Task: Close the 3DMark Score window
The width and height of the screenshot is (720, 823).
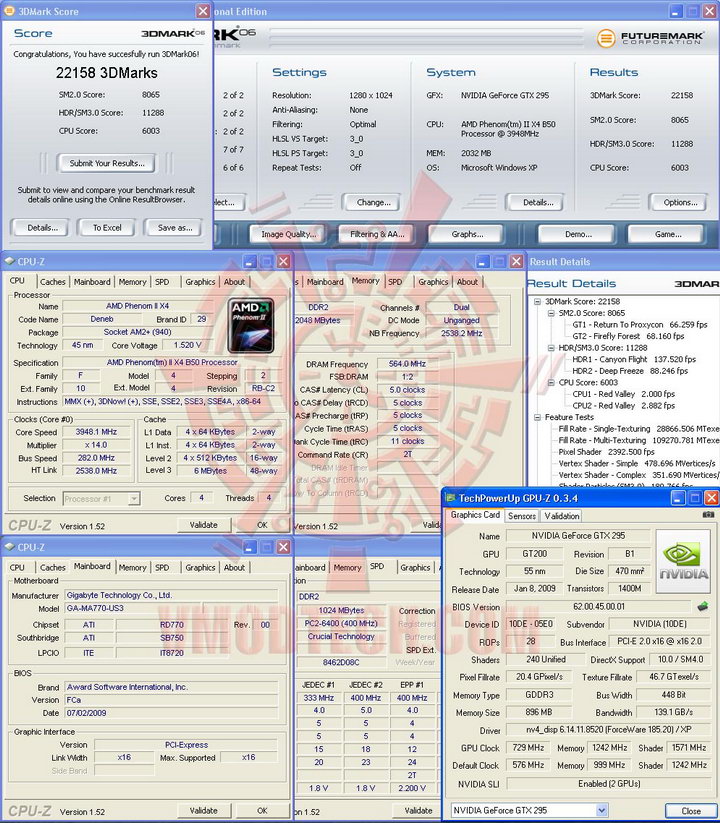Action: (x=203, y=11)
